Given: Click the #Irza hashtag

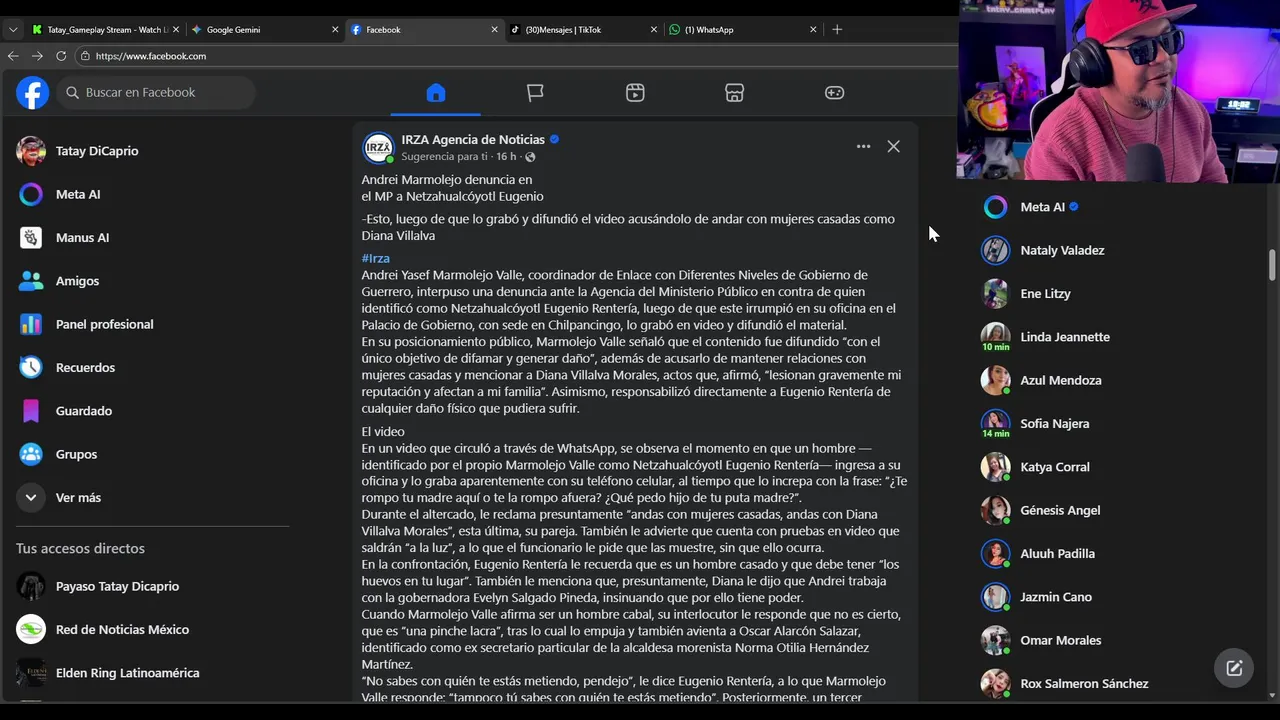Looking at the screenshot, I should click(376, 258).
